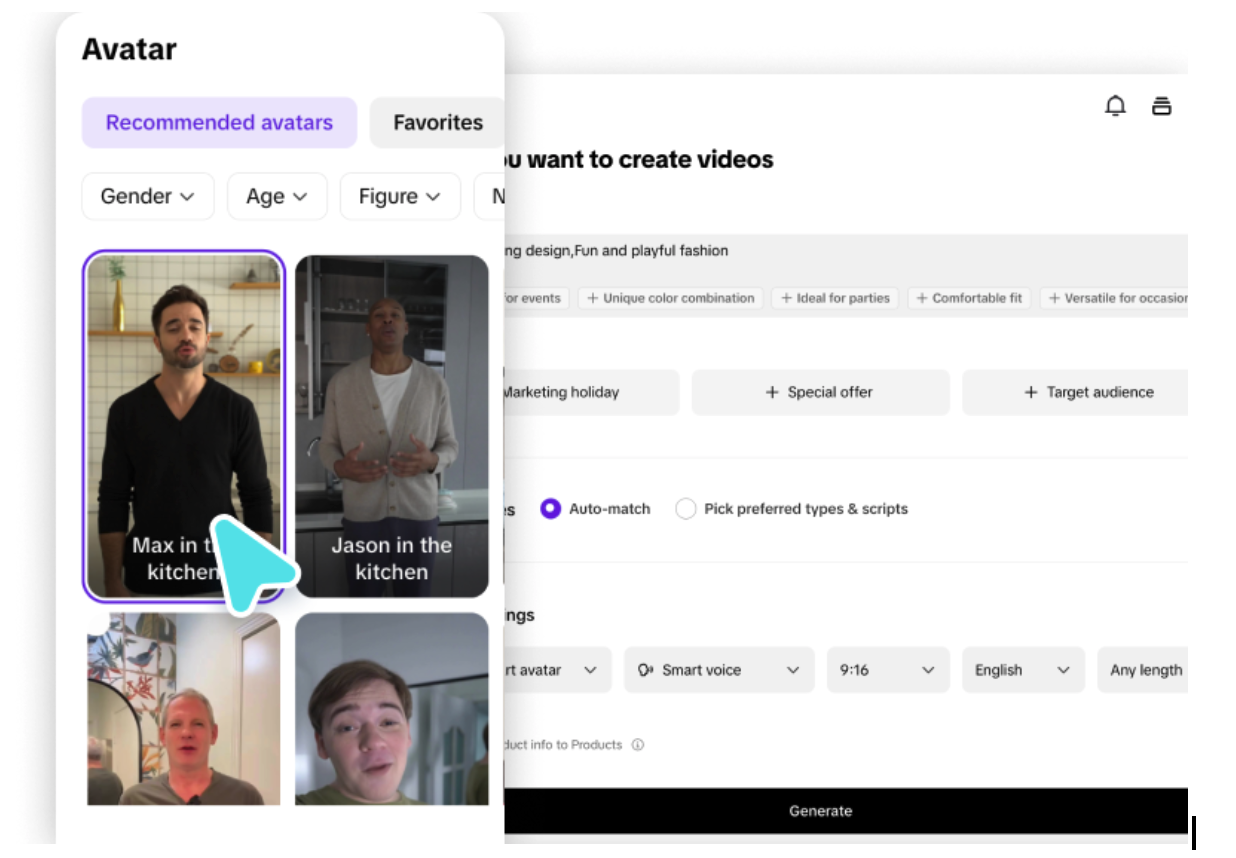Open the Age filter dropdown
This screenshot has width=1236, height=858.
click(276, 197)
